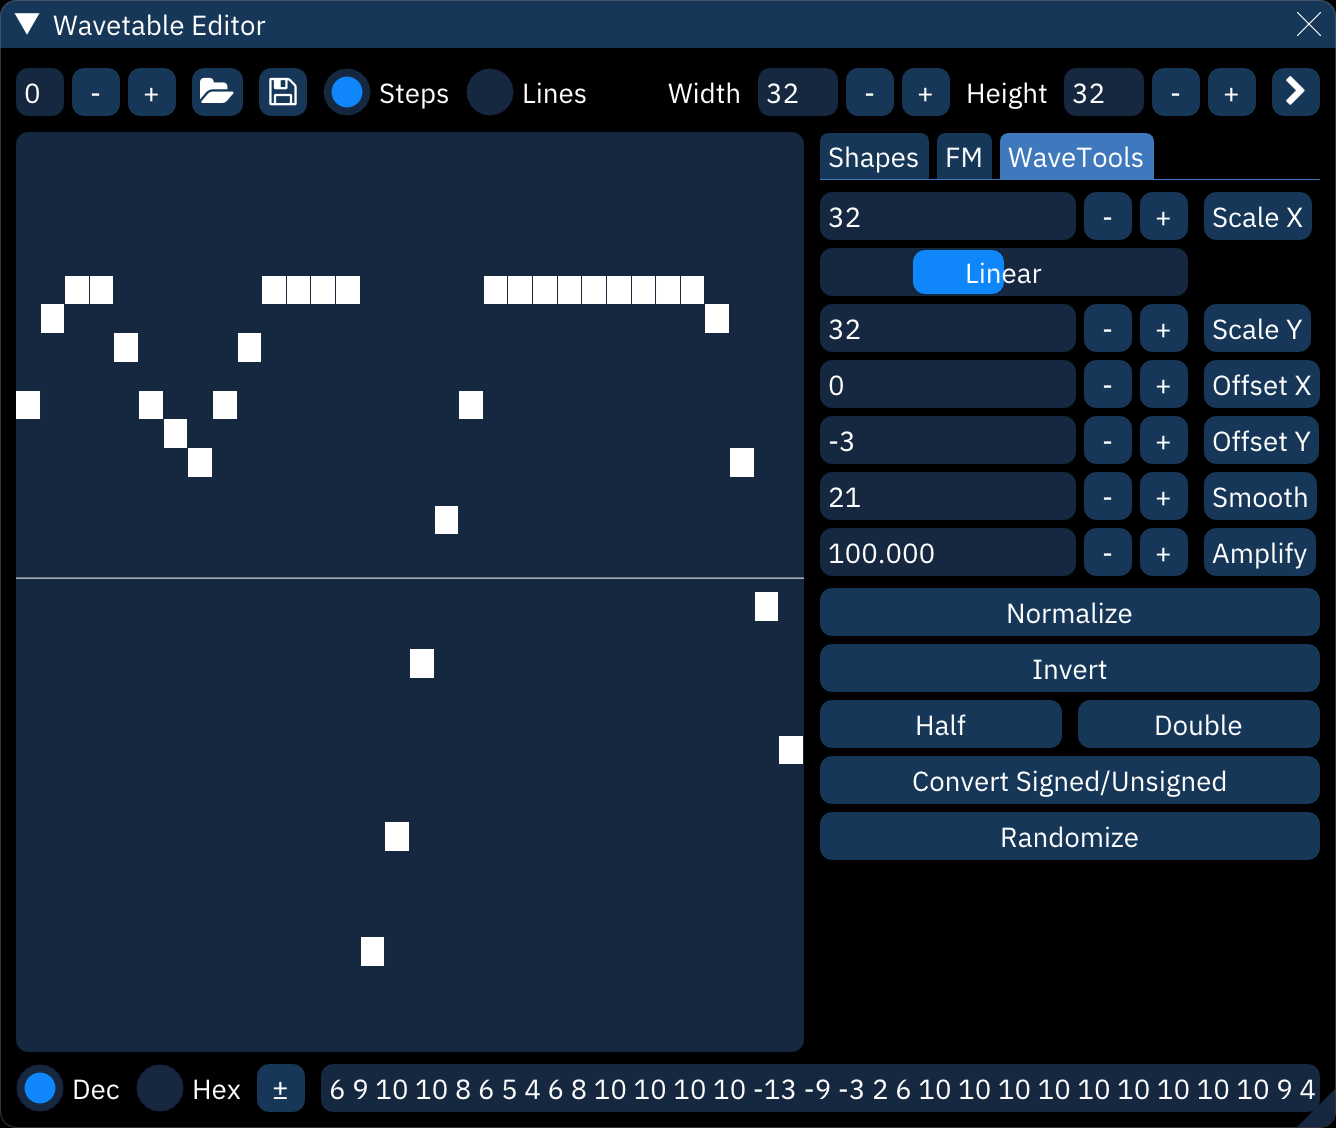This screenshot has height=1128, width=1336.
Task: Apply Invert to the waveform
Action: (x=1069, y=669)
